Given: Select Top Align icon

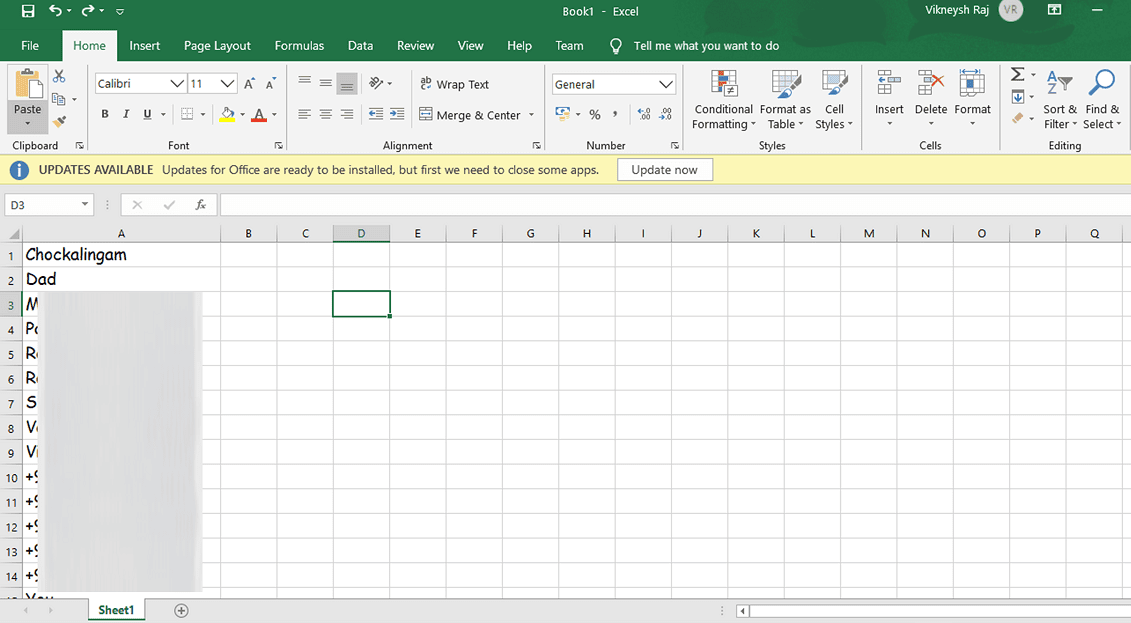Looking at the screenshot, I should (305, 82).
